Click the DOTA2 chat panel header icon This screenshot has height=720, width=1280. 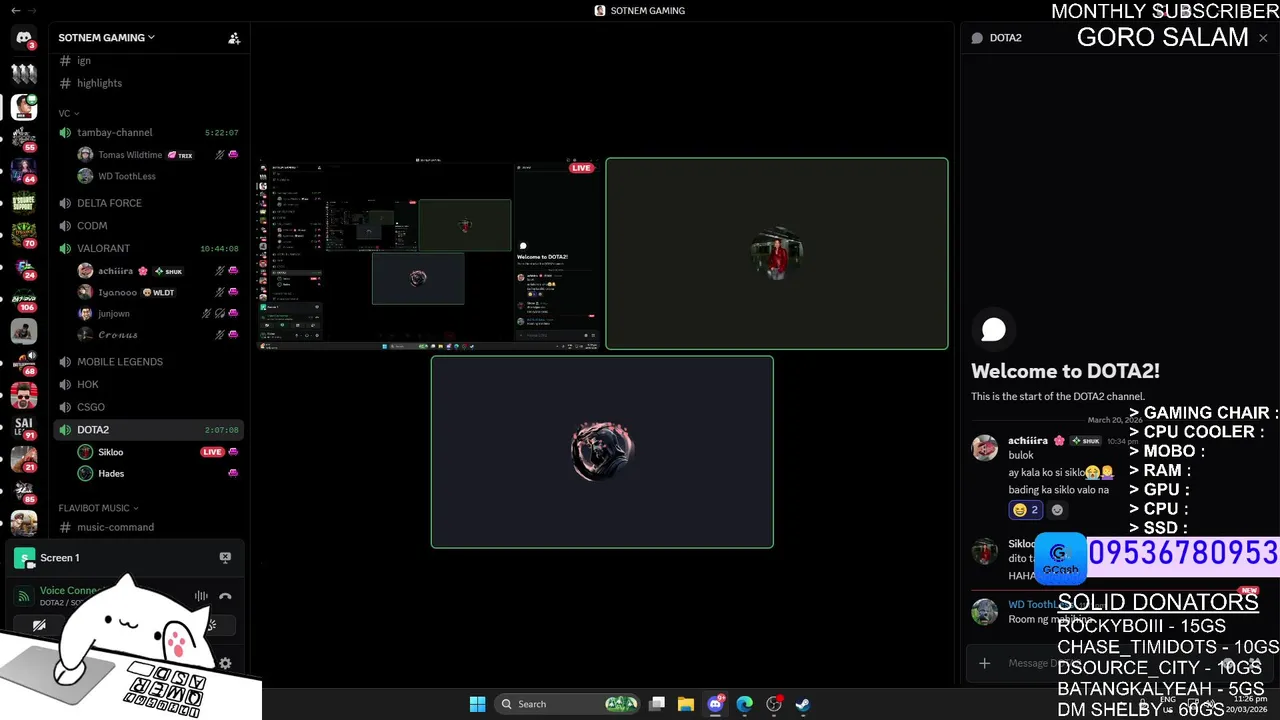tap(978, 38)
